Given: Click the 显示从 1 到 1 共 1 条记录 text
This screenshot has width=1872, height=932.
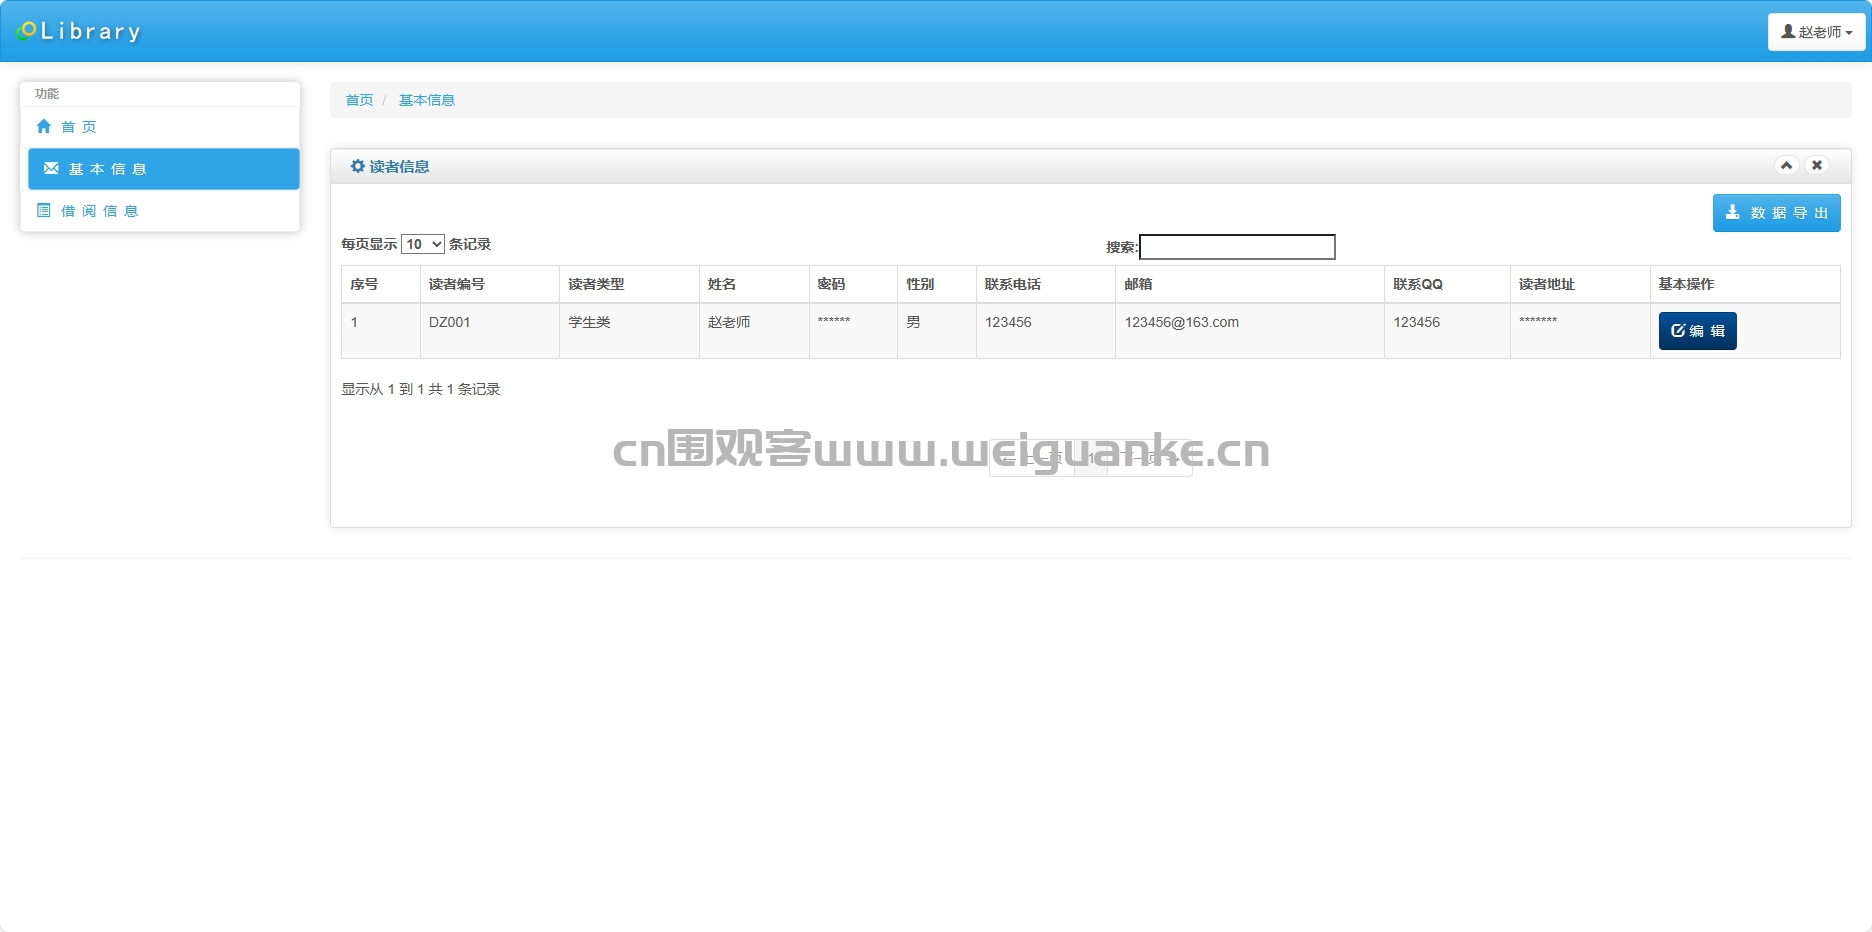Looking at the screenshot, I should [x=421, y=389].
